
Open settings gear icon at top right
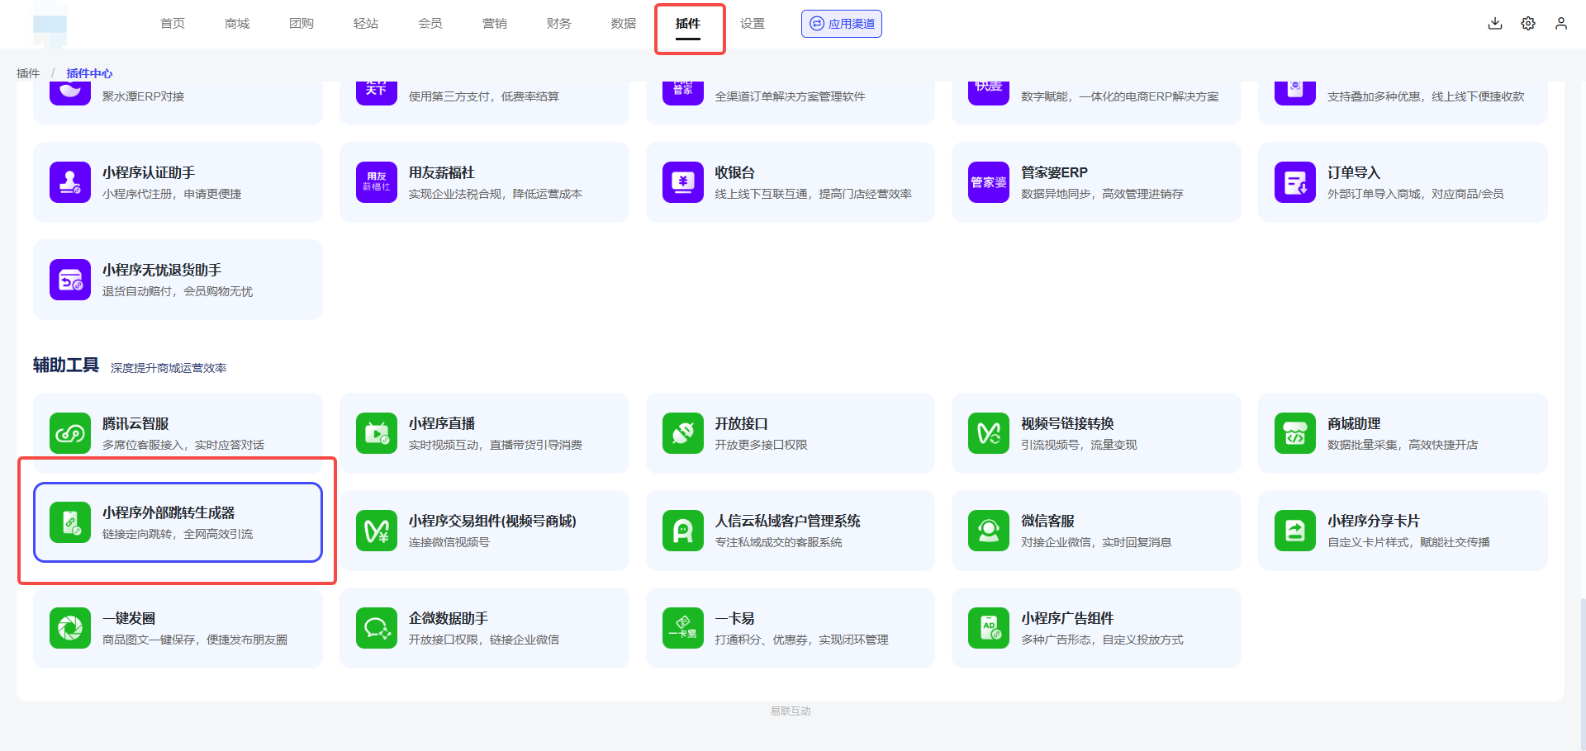[x=1528, y=23]
